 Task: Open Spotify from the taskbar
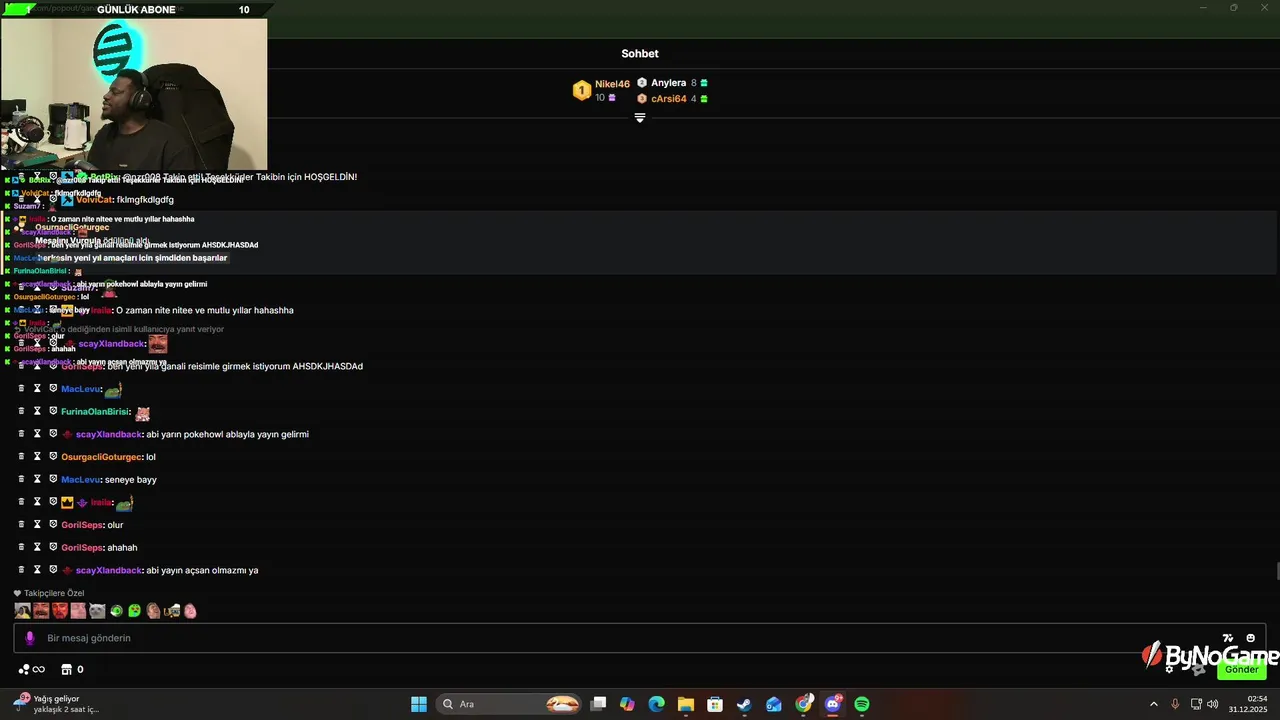tap(862, 704)
